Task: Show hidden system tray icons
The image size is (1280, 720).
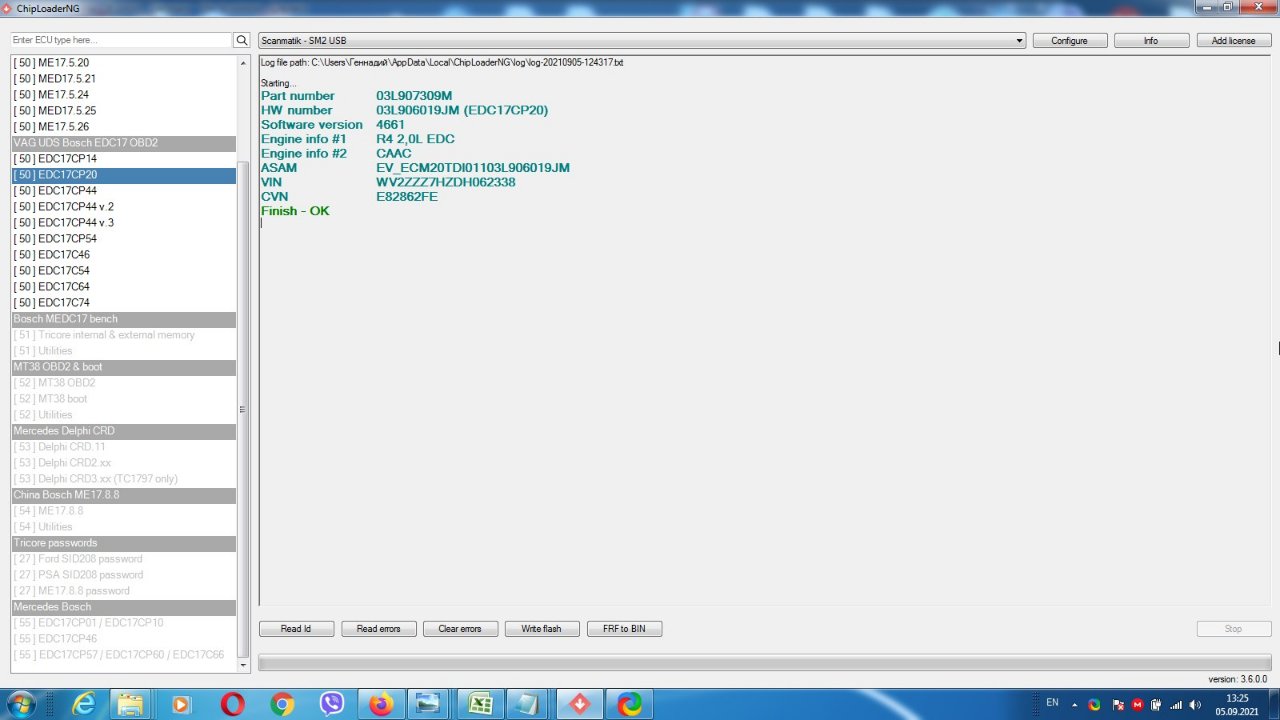Action: point(1077,705)
